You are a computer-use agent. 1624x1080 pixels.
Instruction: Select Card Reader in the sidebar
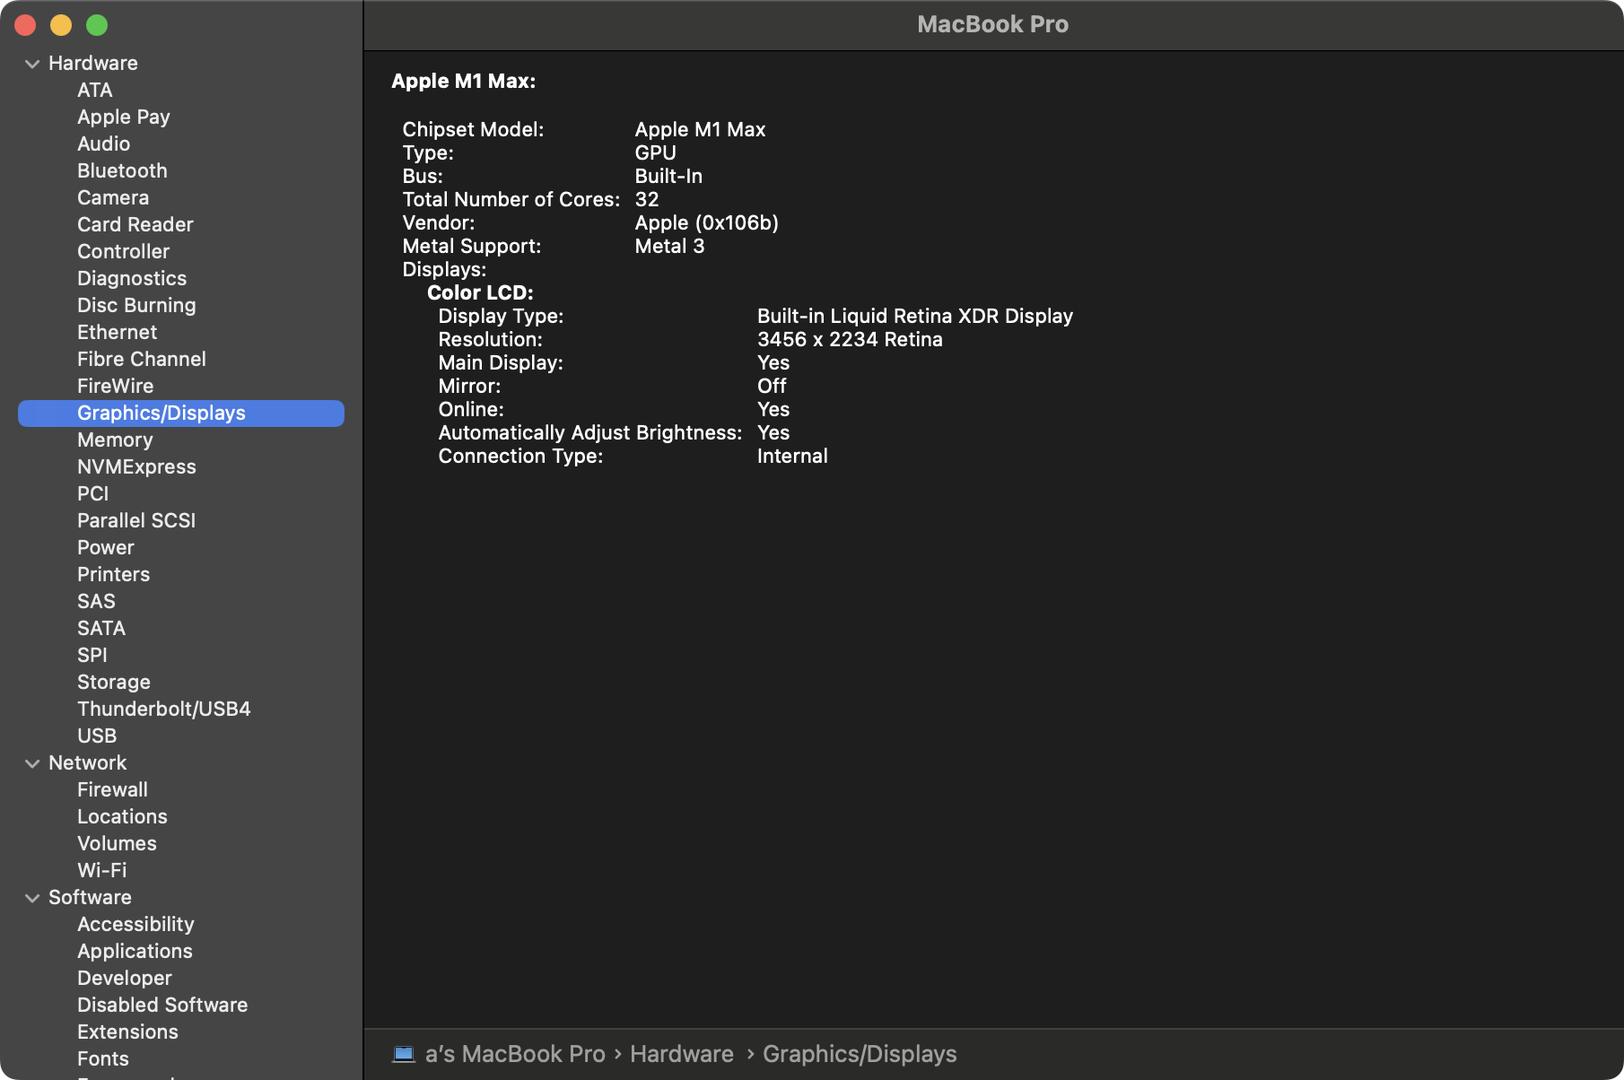(135, 225)
